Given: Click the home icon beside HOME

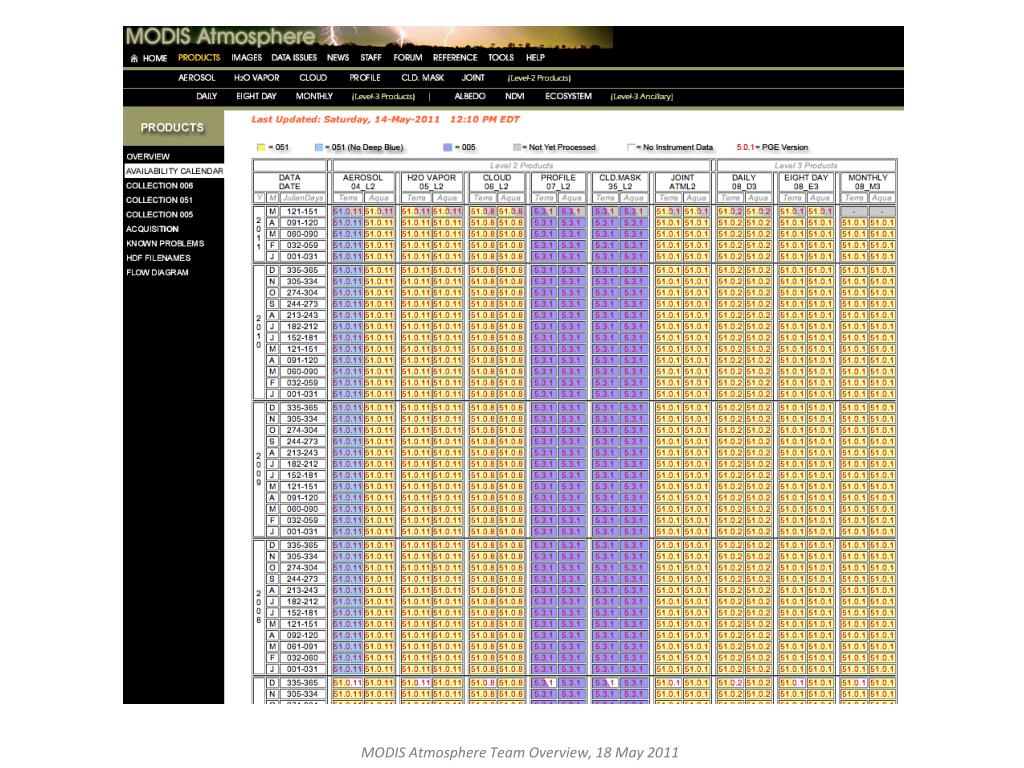Looking at the screenshot, I should [x=134, y=58].
